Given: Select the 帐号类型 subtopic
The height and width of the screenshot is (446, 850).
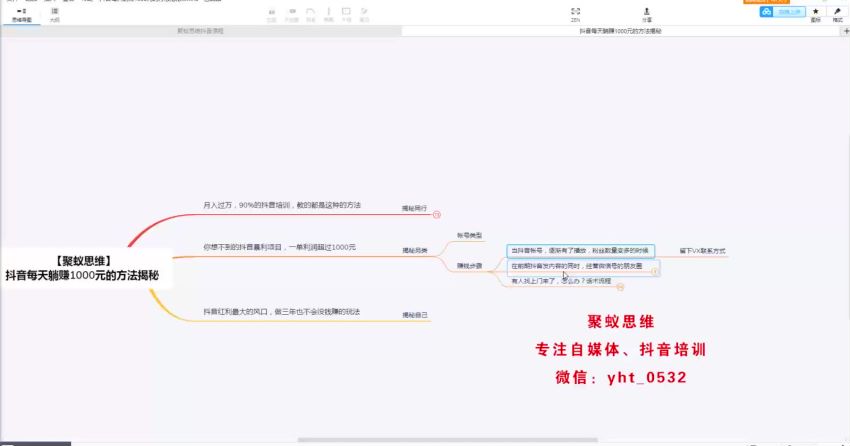Looking at the screenshot, I should click(469, 236).
